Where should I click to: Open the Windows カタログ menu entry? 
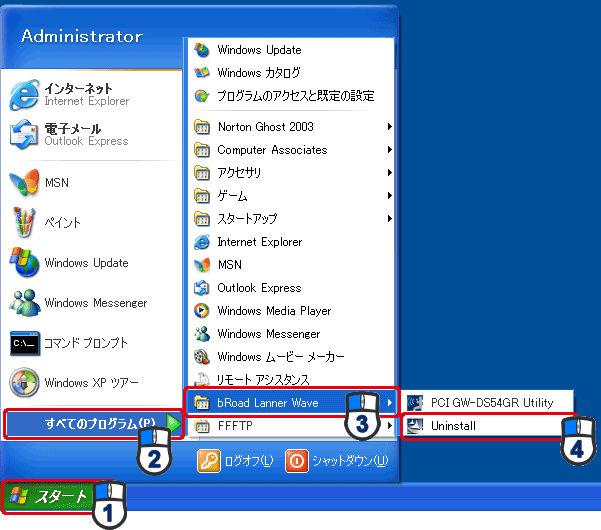point(291,73)
